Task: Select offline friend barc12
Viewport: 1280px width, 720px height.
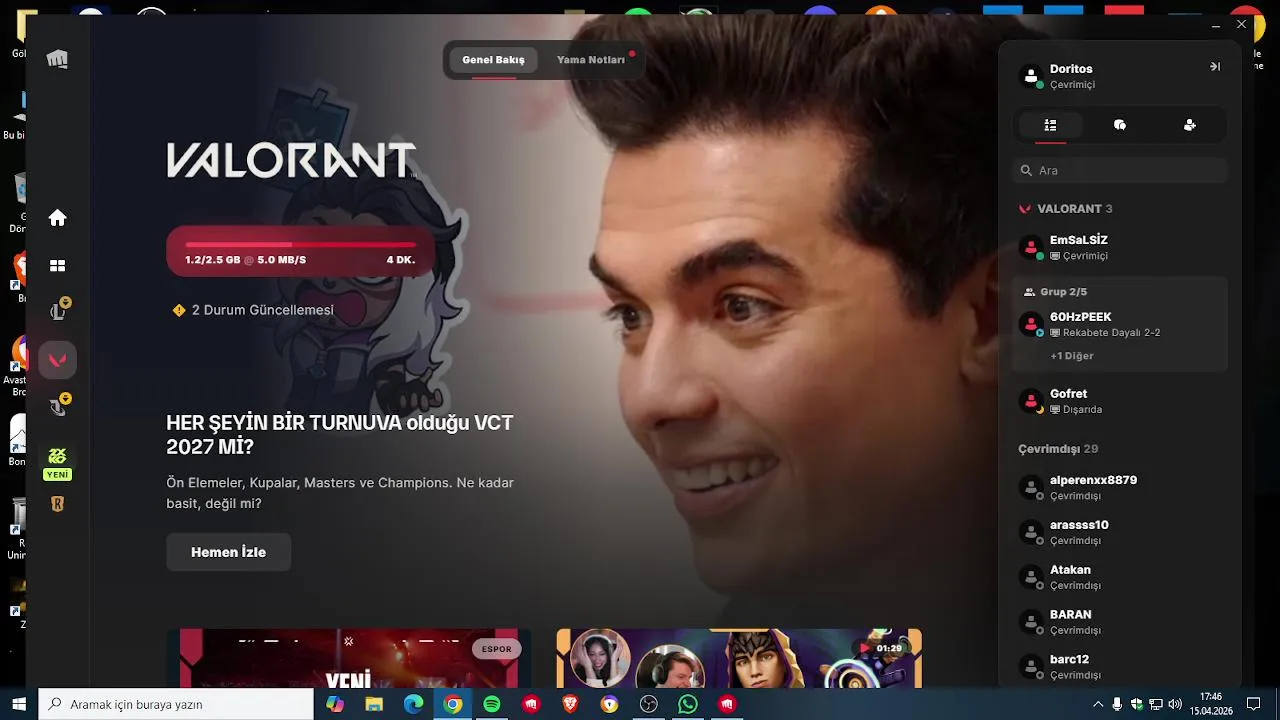Action: point(1120,667)
